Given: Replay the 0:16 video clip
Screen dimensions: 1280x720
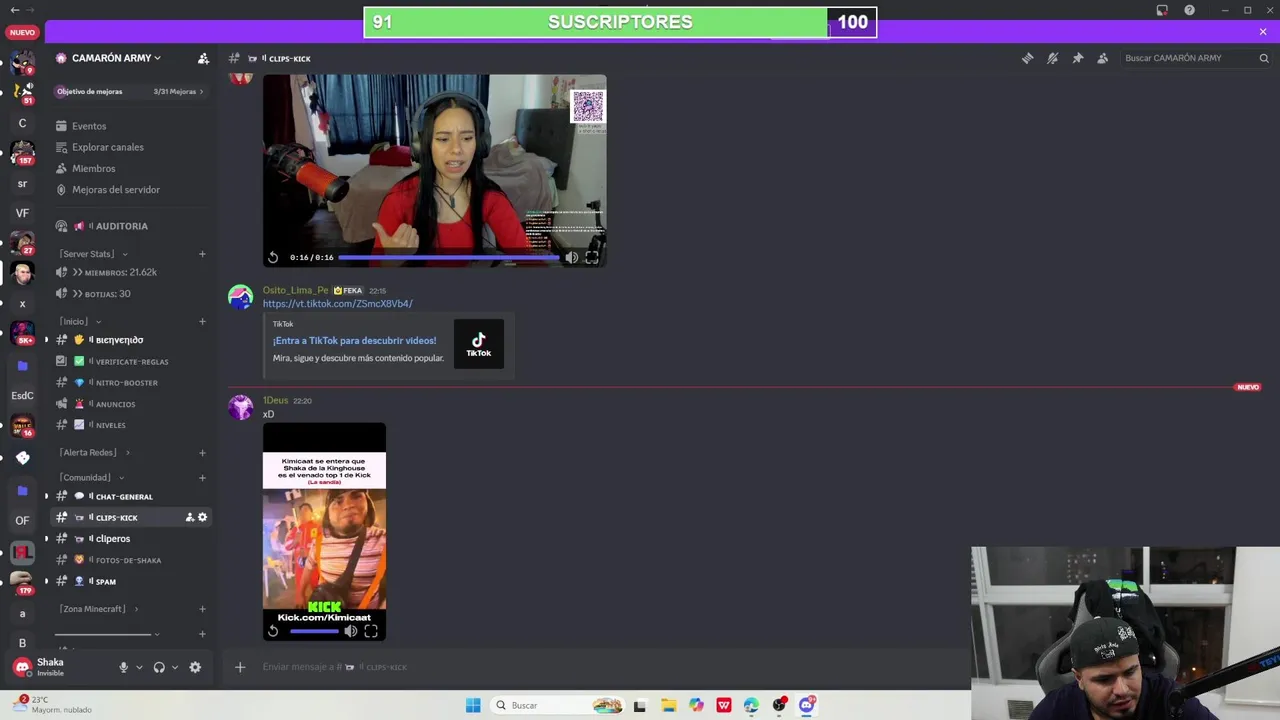Looking at the screenshot, I should [273, 257].
